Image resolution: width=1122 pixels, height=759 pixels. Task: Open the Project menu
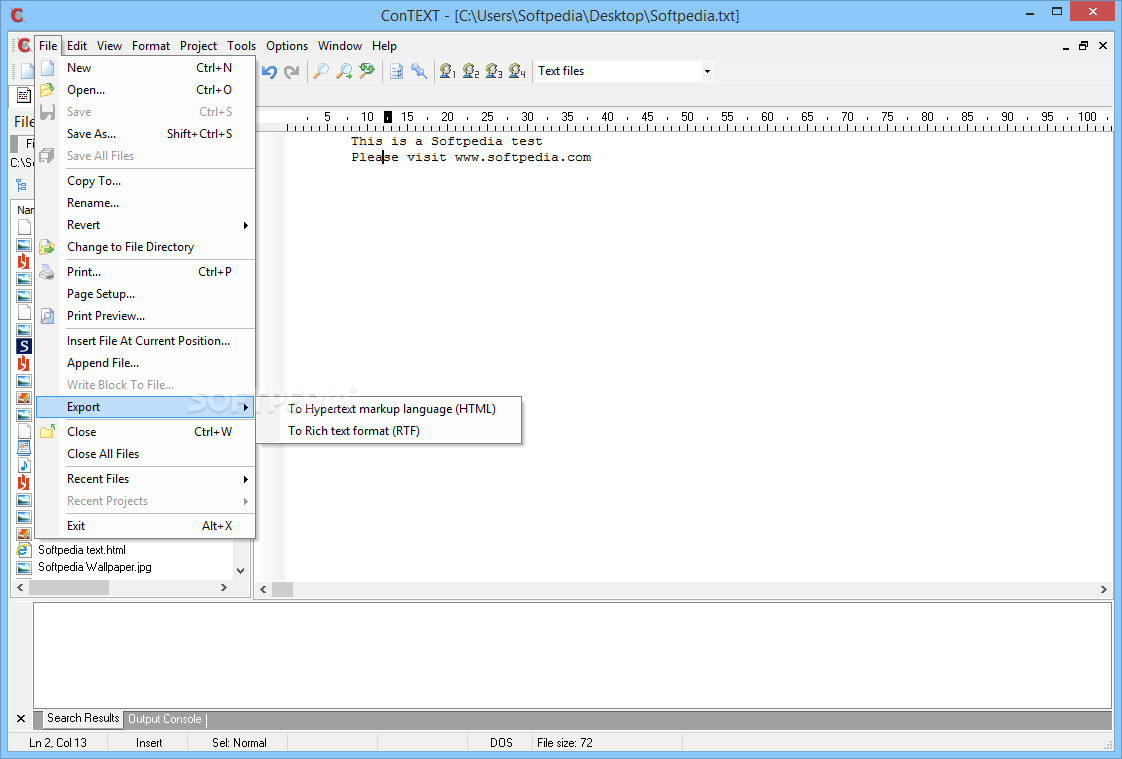(x=198, y=46)
